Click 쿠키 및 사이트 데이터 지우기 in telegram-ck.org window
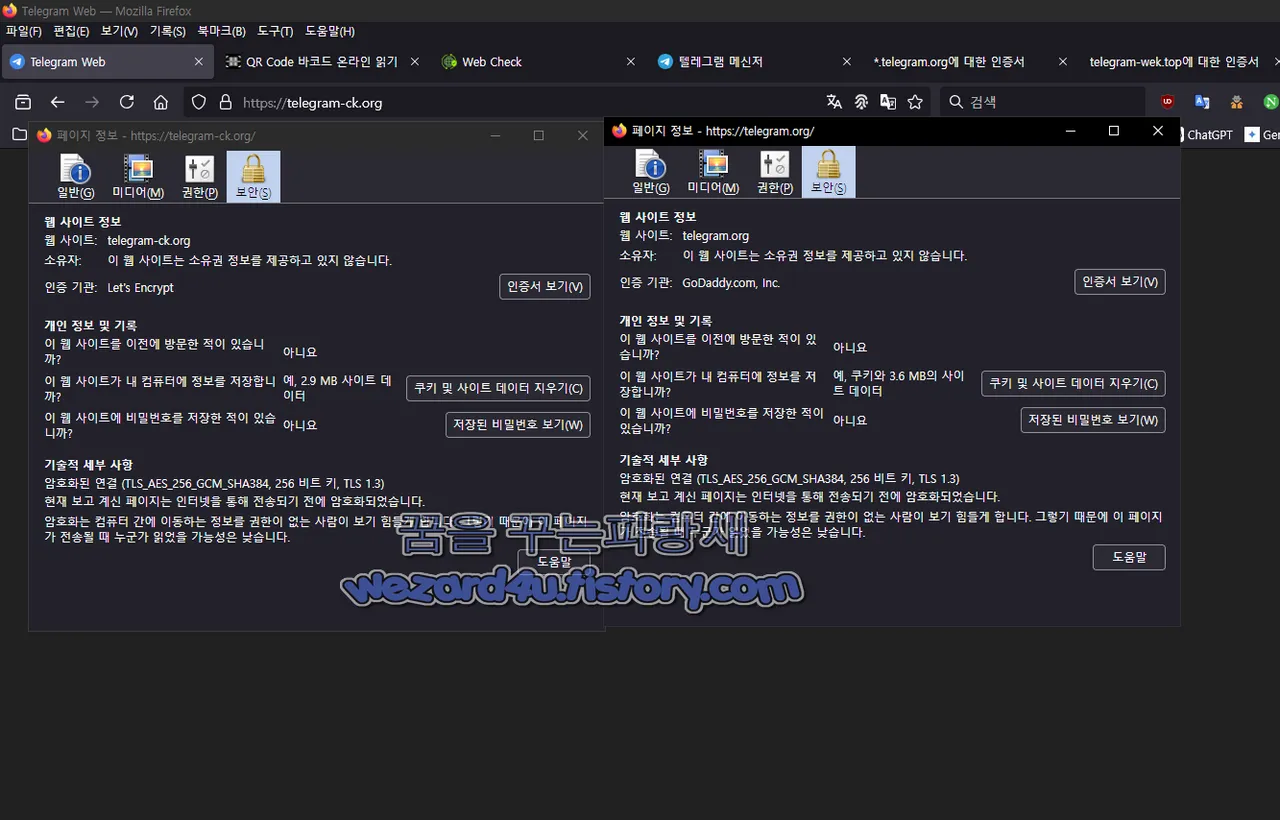Image resolution: width=1280 pixels, height=820 pixels. (498, 388)
